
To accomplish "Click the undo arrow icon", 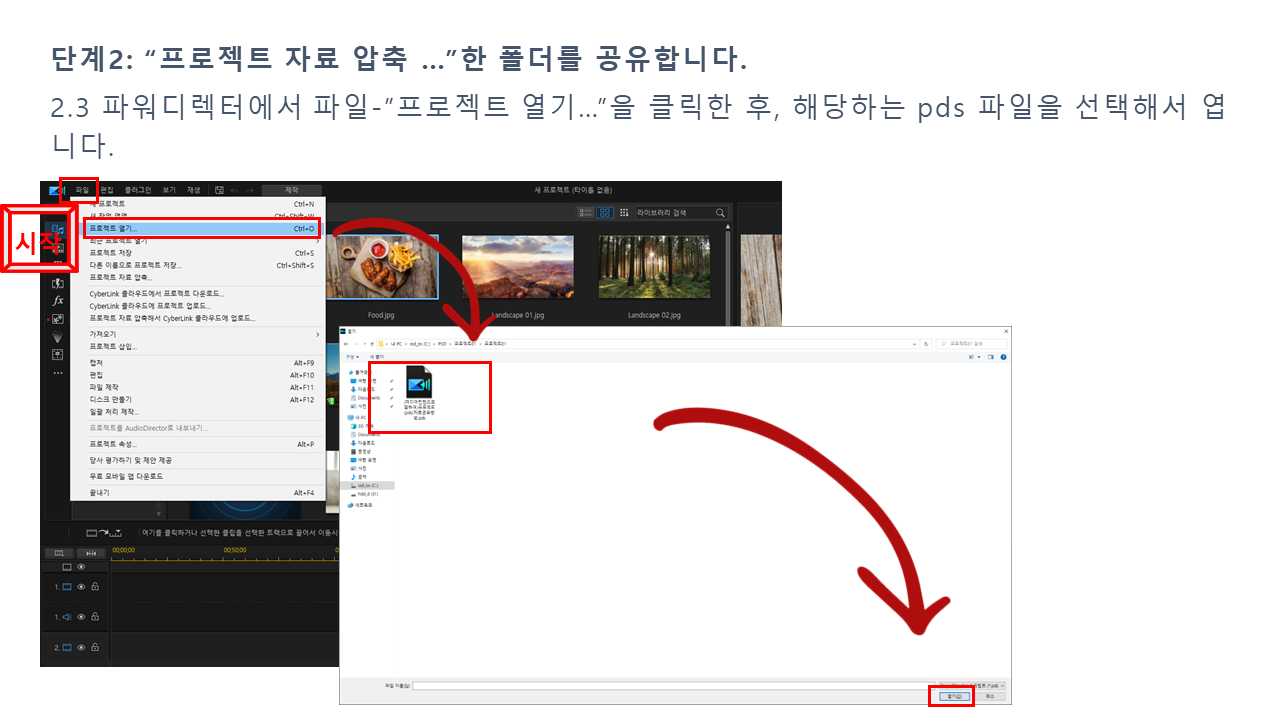I will 234,189.
